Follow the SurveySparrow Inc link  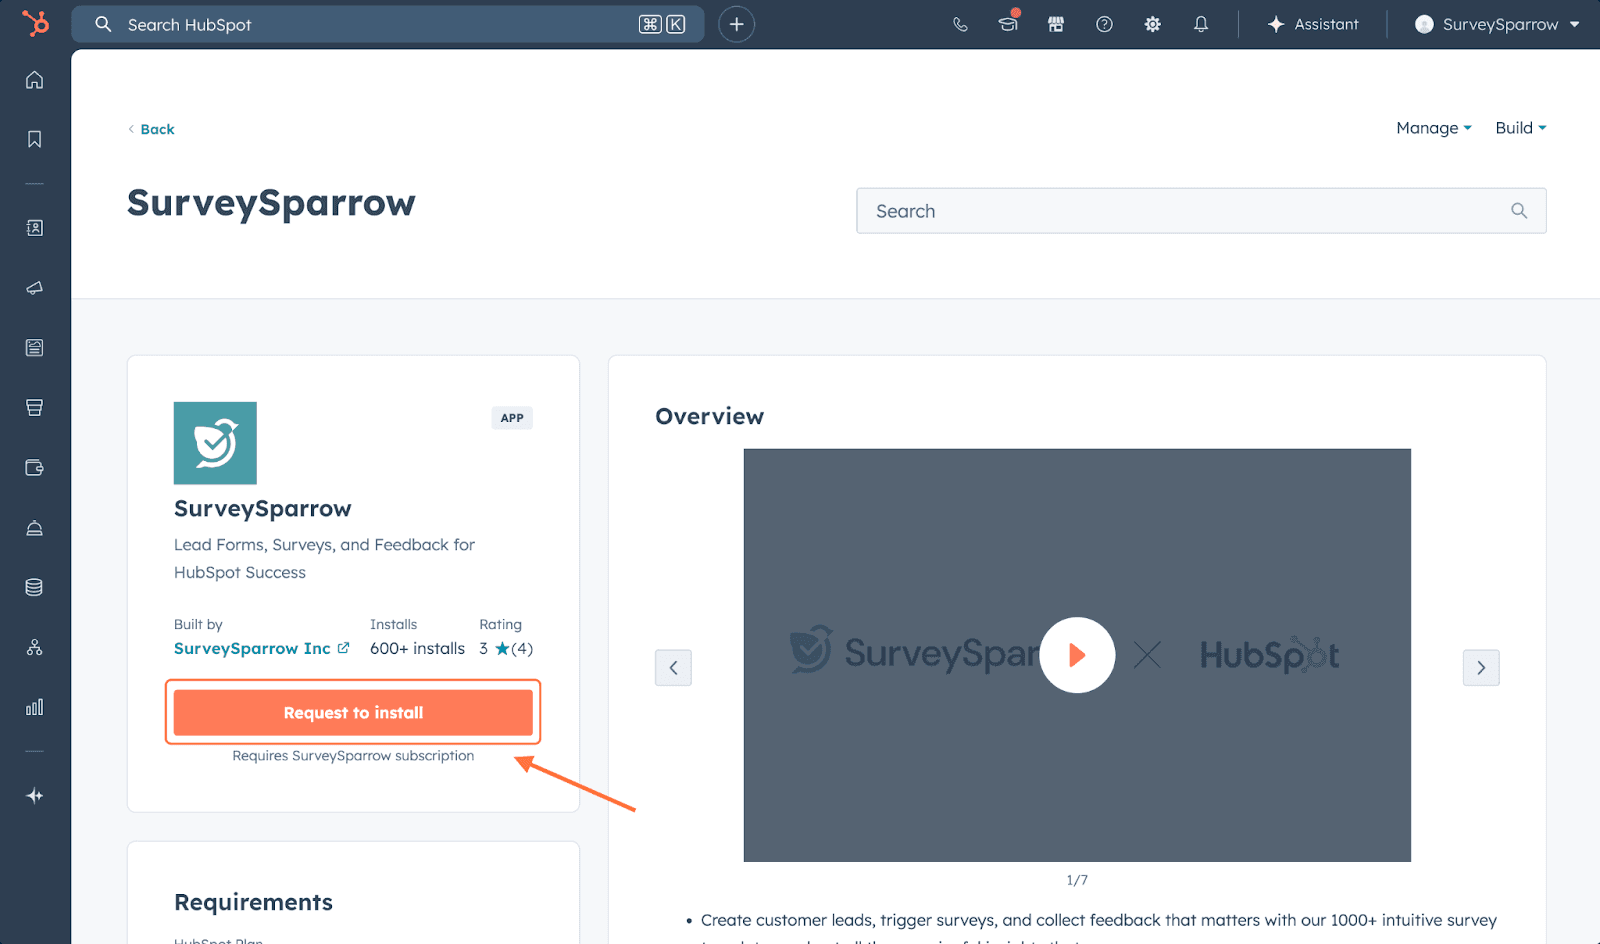252,648
